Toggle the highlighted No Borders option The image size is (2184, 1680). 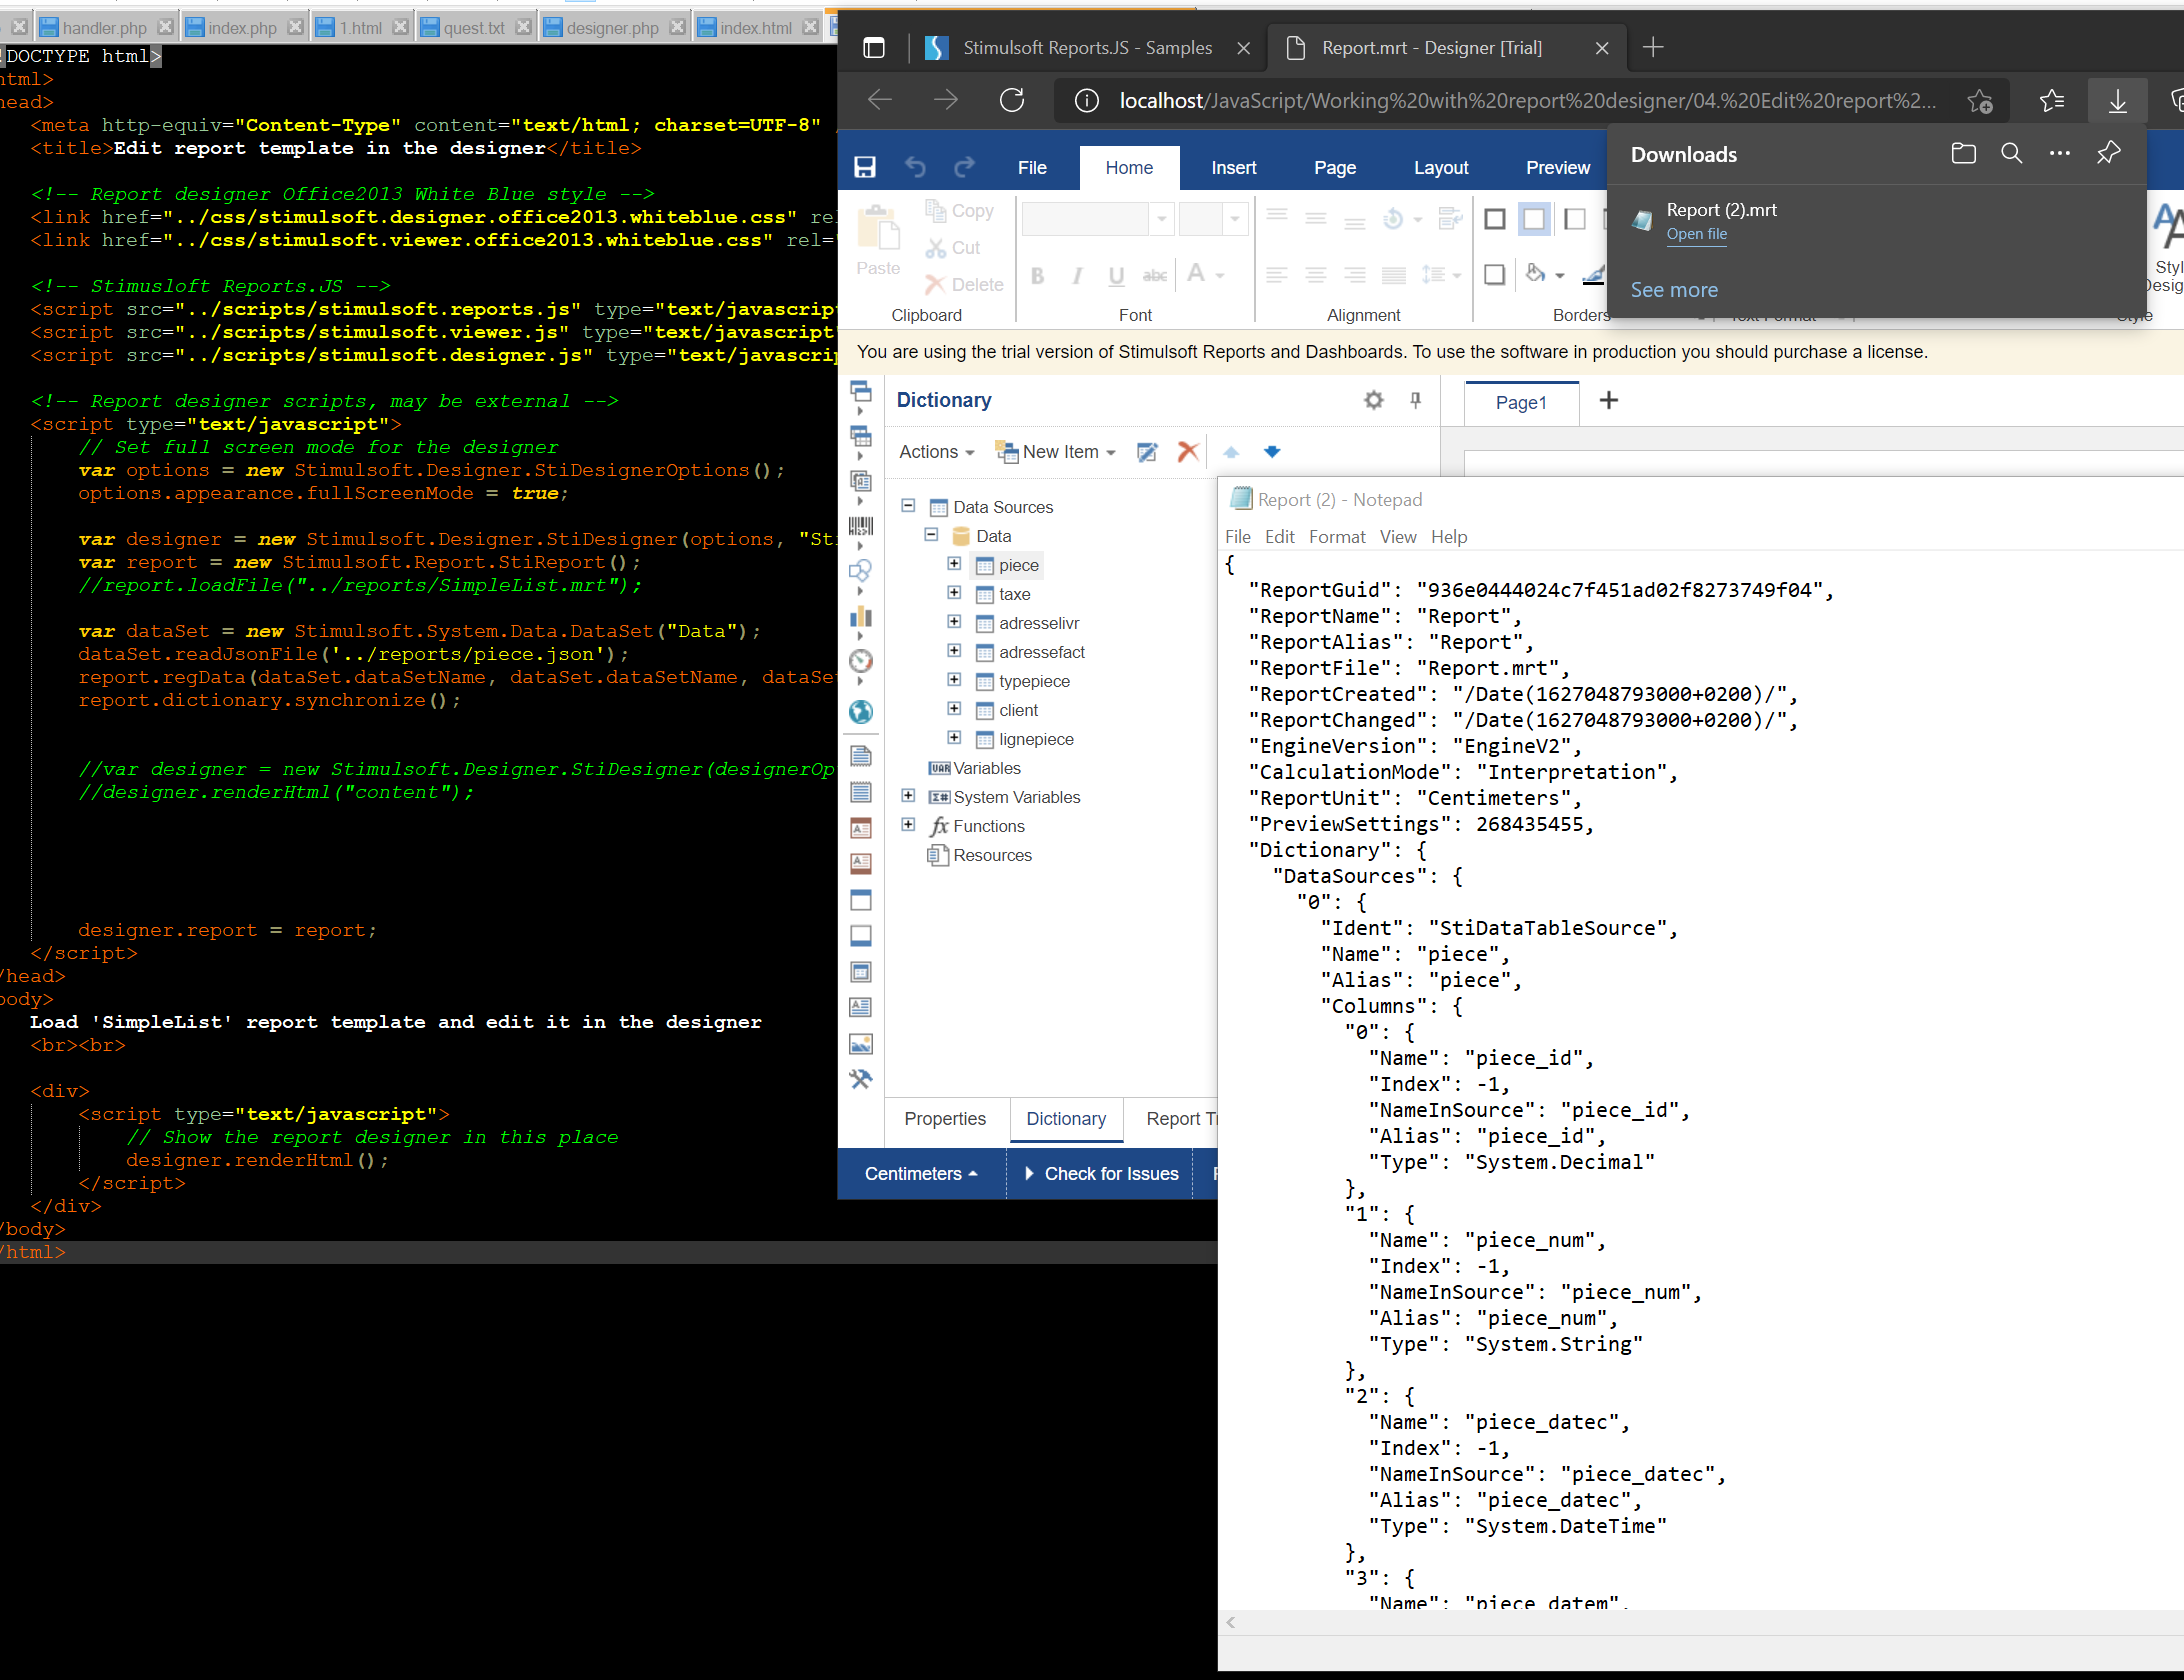(x=1534, y=219)
